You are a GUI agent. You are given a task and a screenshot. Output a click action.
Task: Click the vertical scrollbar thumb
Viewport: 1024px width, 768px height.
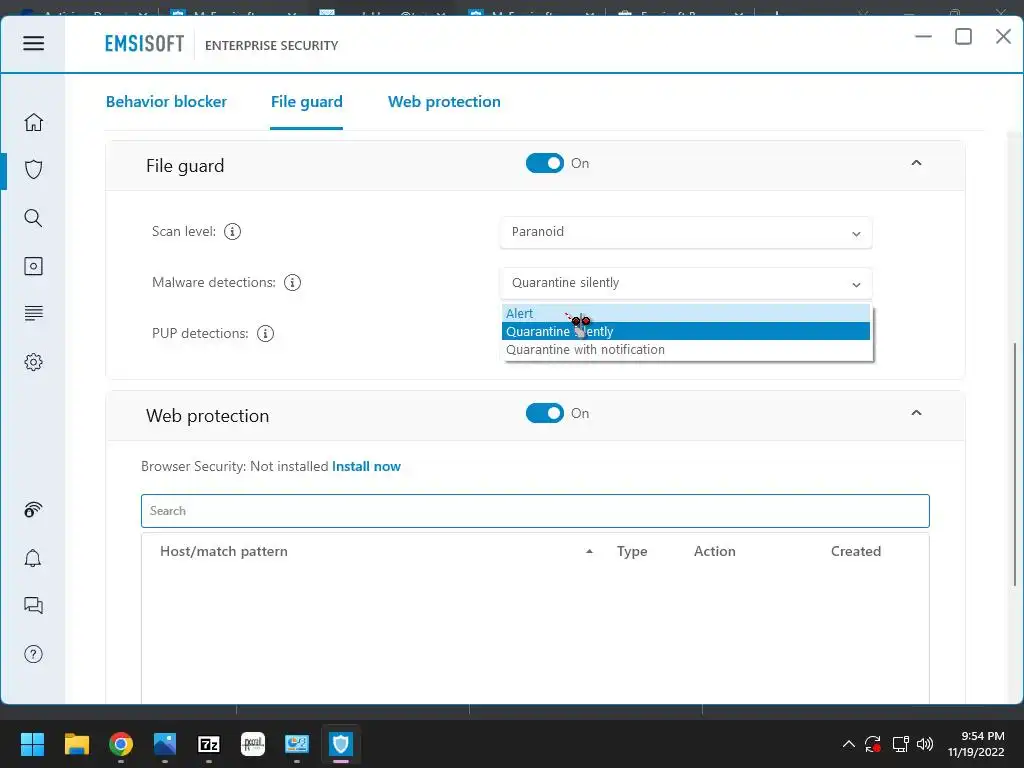[x=1015, y=464]
